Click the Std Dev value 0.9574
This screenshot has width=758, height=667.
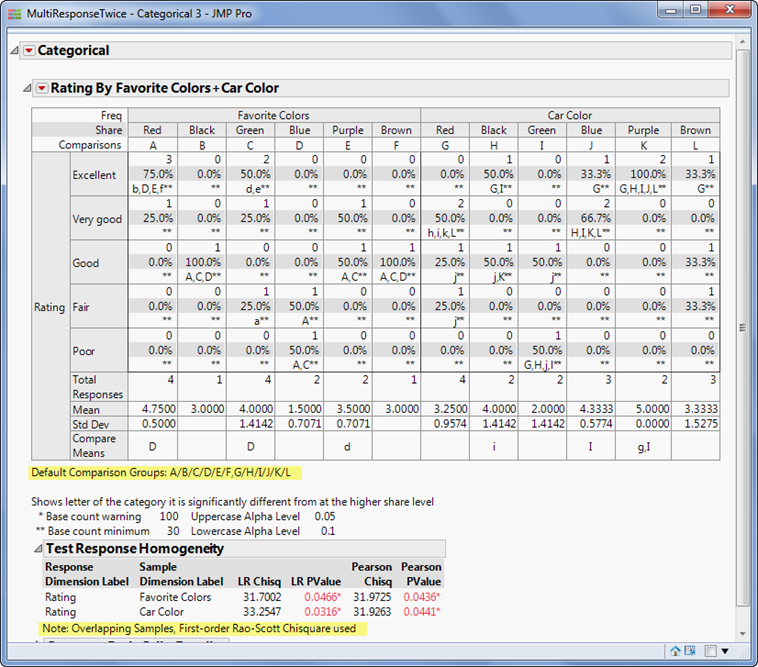450,423
